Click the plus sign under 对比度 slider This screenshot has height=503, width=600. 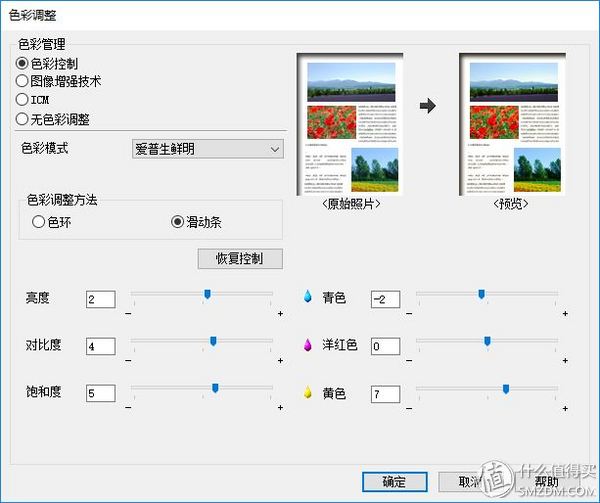(280, 361)
